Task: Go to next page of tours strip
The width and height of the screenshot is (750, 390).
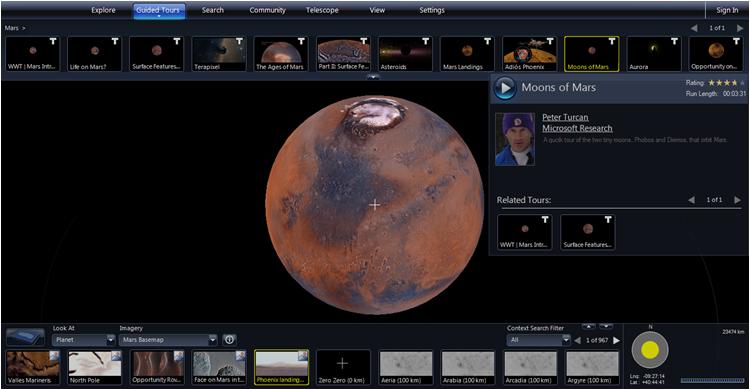Action: [739, 28]
